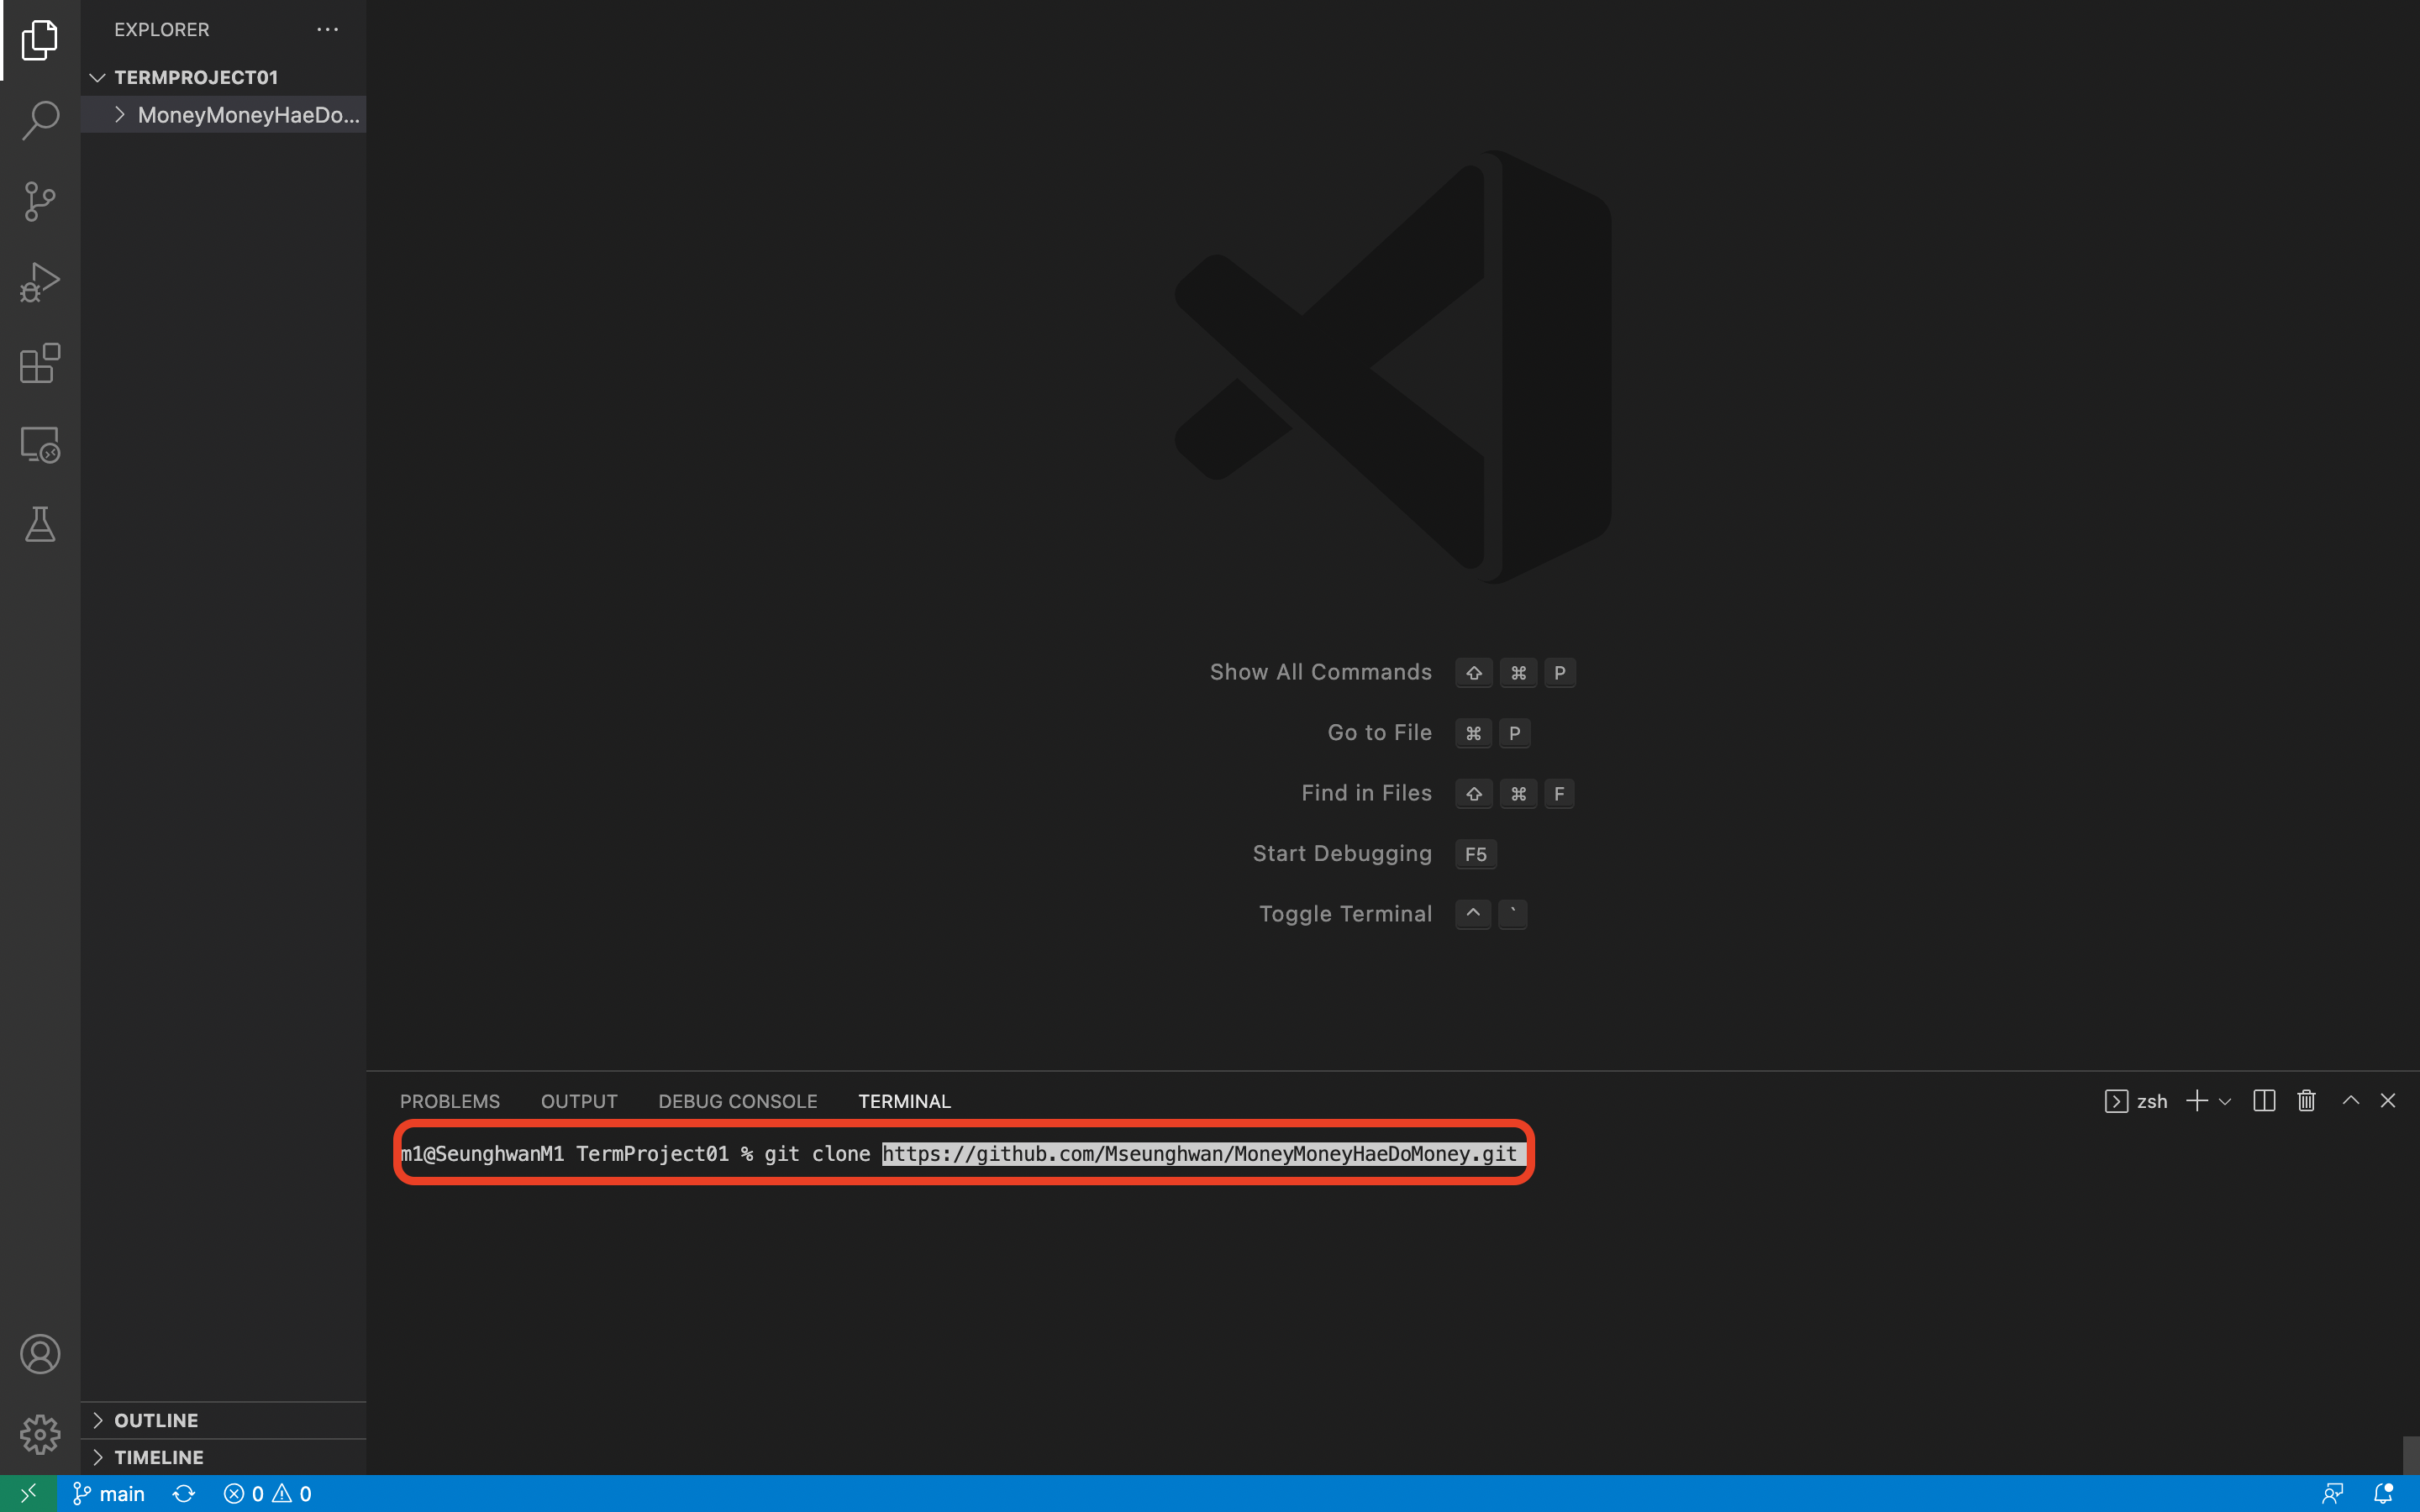Switch to the OUTPUT tab
This screenshot has width=2420, height=1512.
[x=579, y=1101]
